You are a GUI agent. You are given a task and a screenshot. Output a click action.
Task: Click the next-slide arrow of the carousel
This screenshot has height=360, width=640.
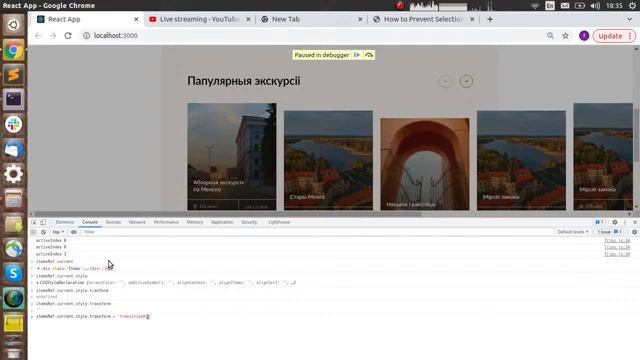[466, 81]
